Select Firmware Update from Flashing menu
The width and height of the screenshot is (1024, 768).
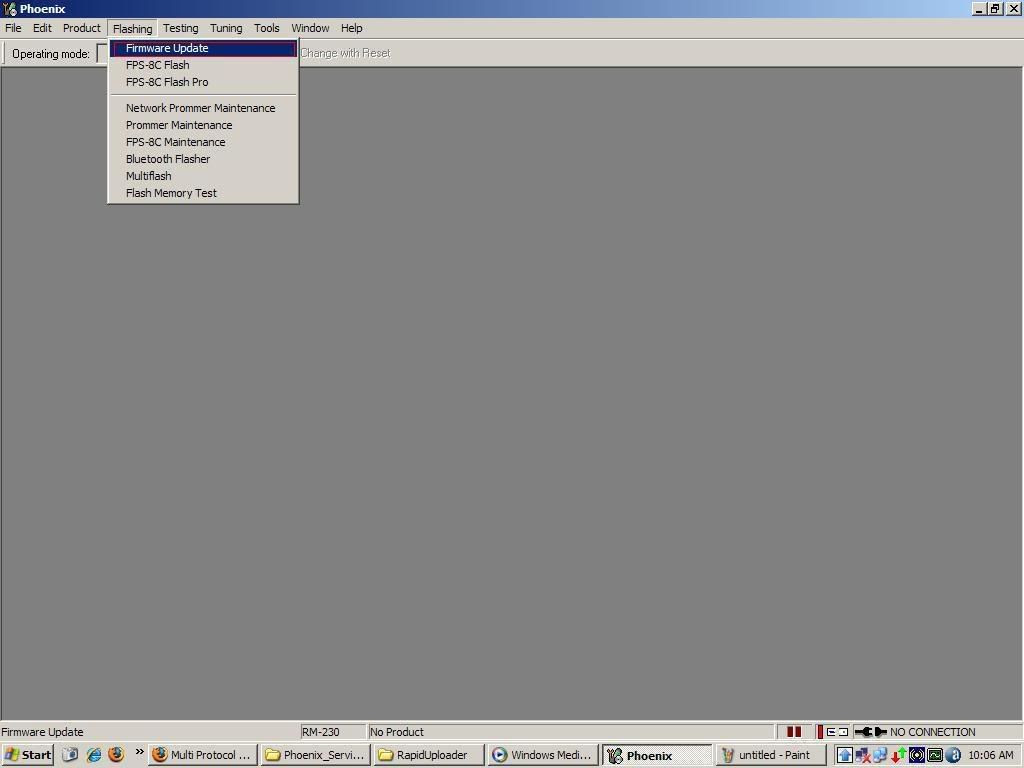tap(203, 48)
